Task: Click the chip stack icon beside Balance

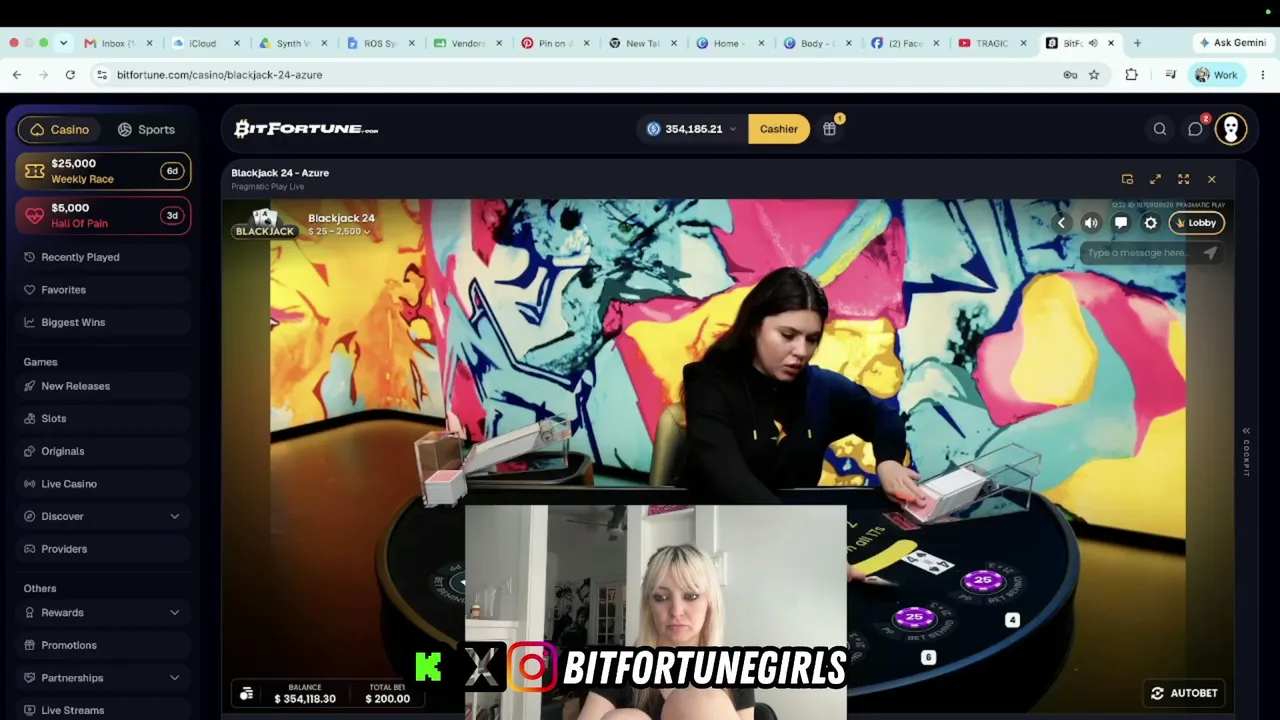Action: click(x=247, y=693)
